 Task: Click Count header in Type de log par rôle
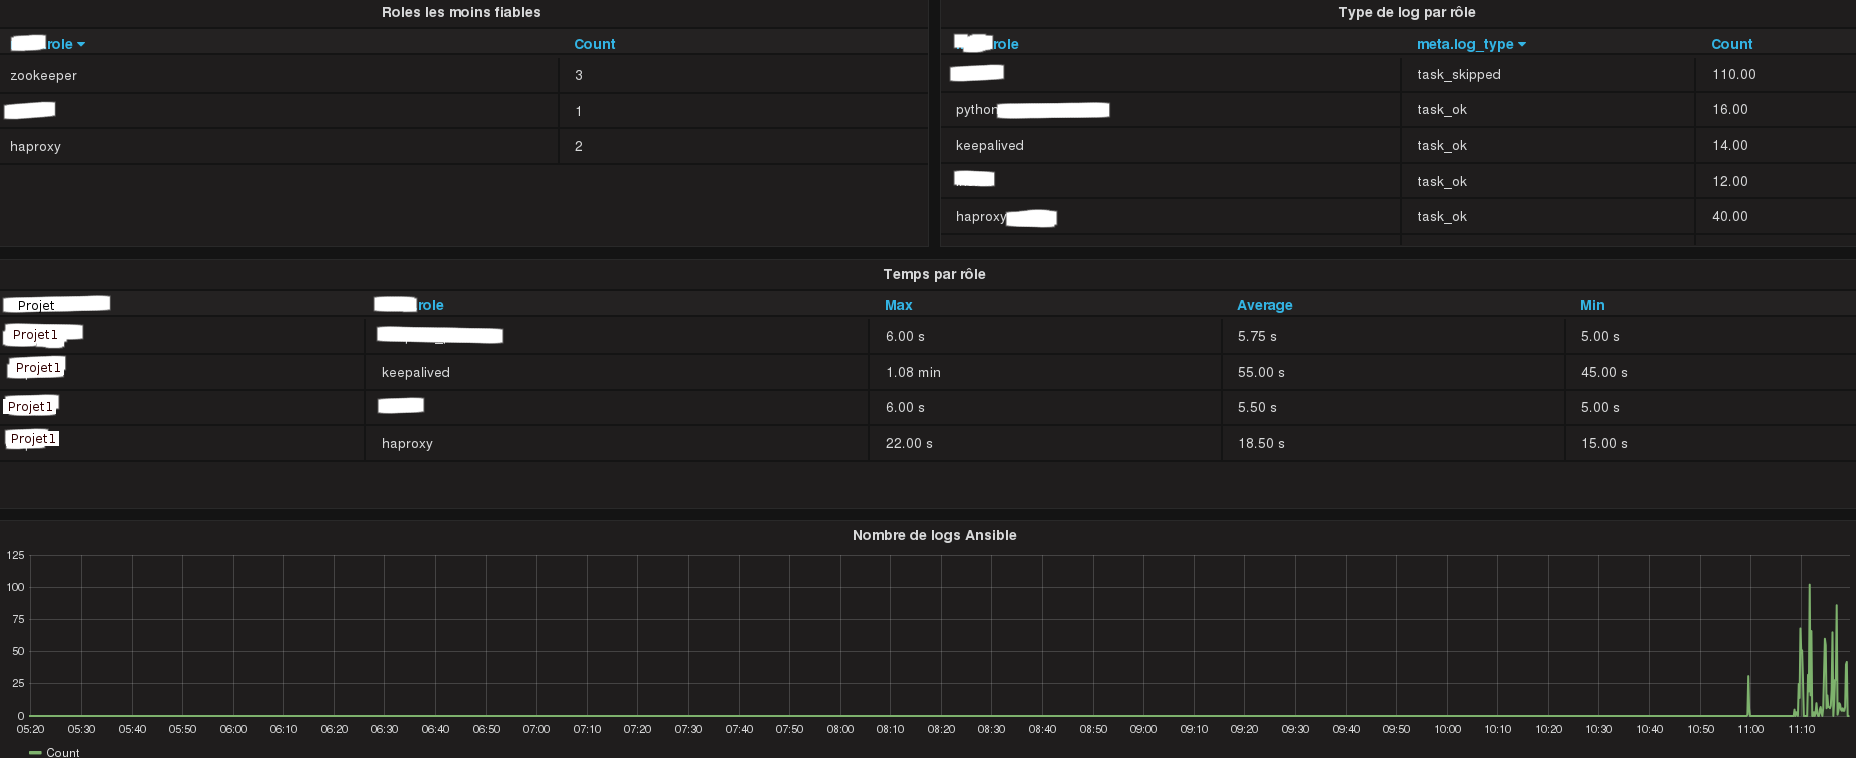1731,44
